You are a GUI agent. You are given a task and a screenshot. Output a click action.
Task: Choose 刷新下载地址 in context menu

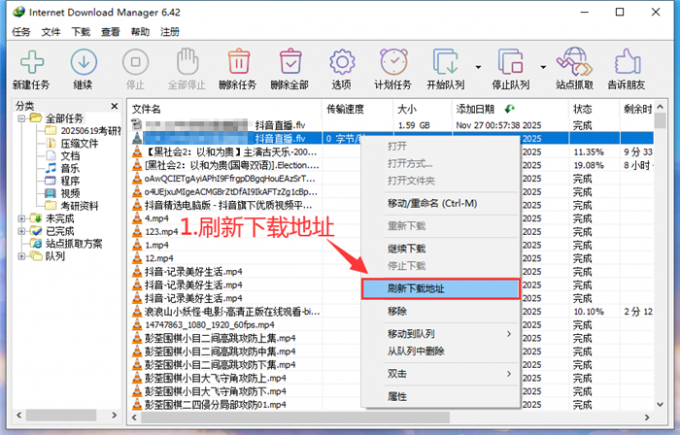441,289
